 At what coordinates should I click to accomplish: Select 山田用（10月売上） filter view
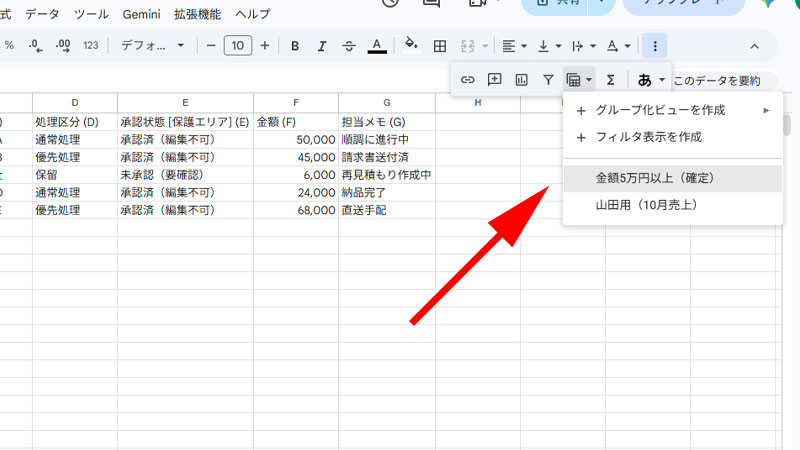[x=672, y=205]
